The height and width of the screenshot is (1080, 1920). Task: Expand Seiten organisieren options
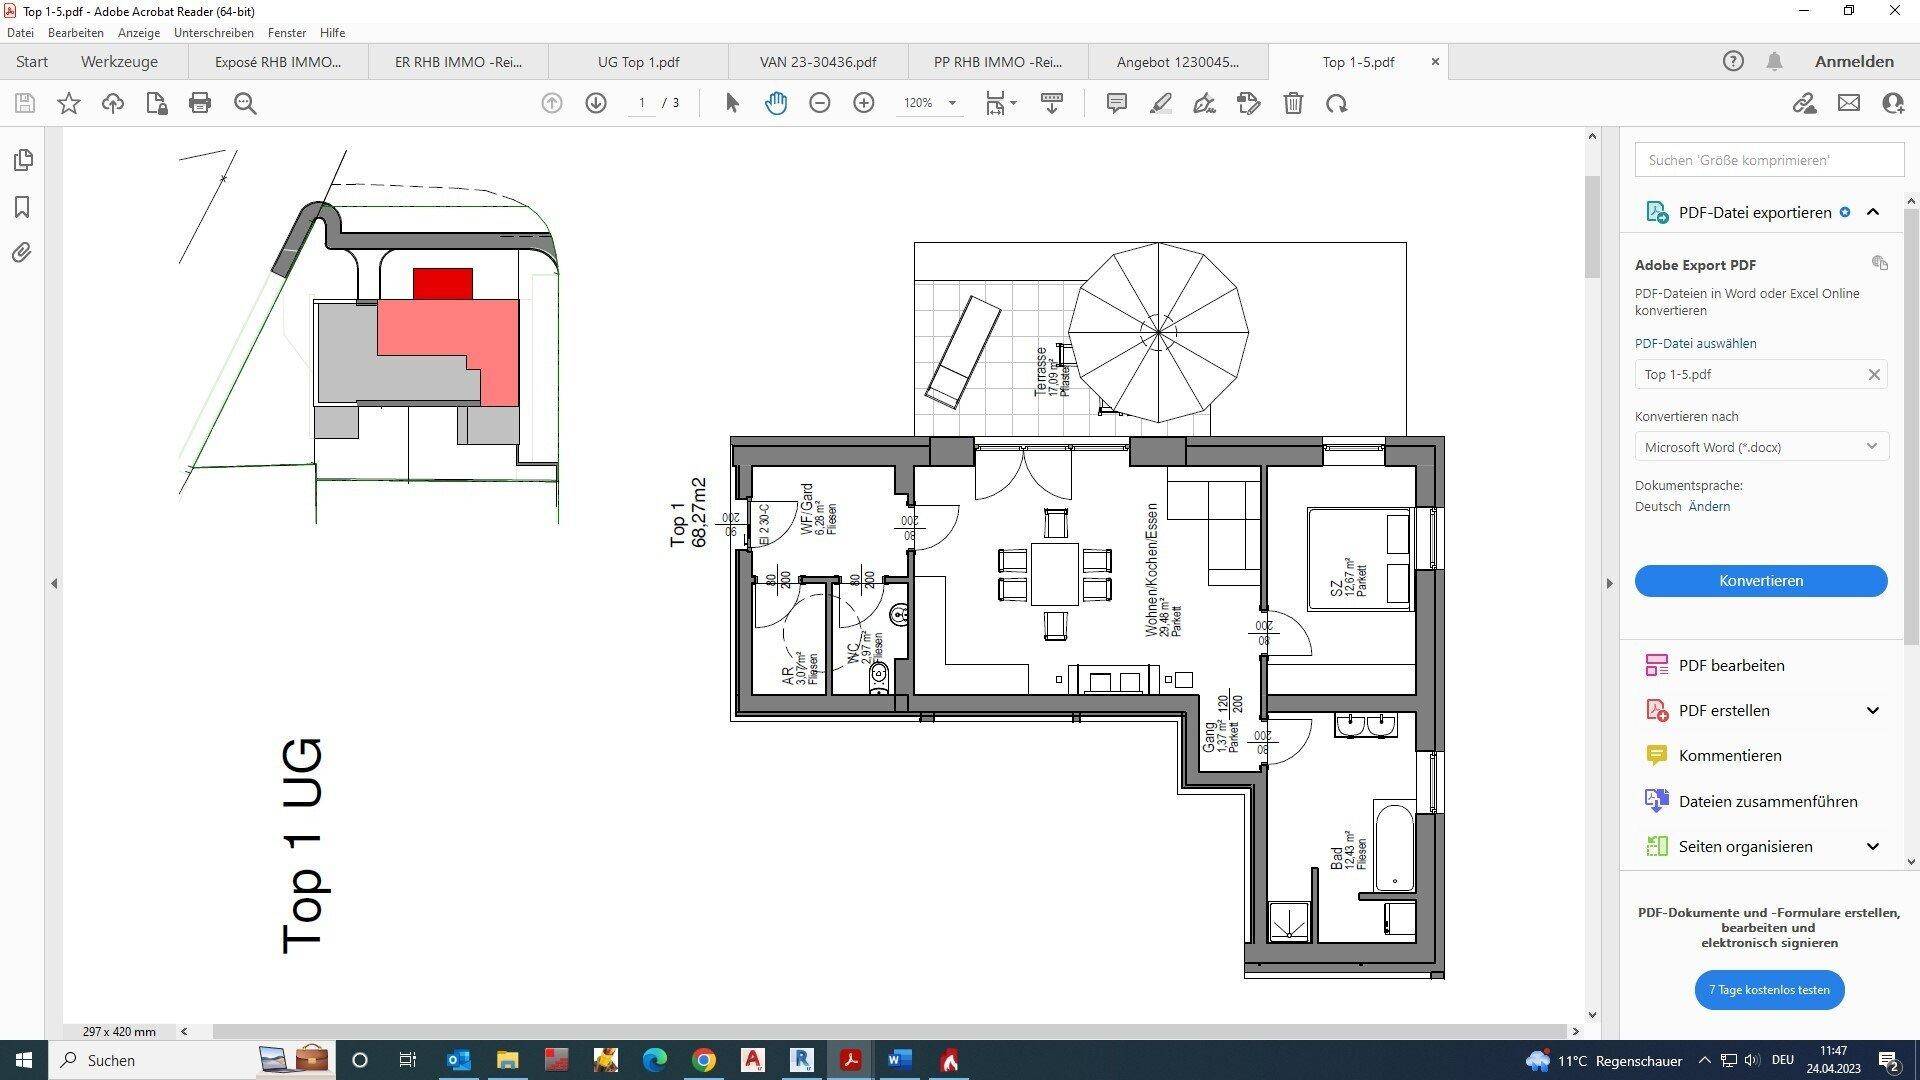(1873, 846)
